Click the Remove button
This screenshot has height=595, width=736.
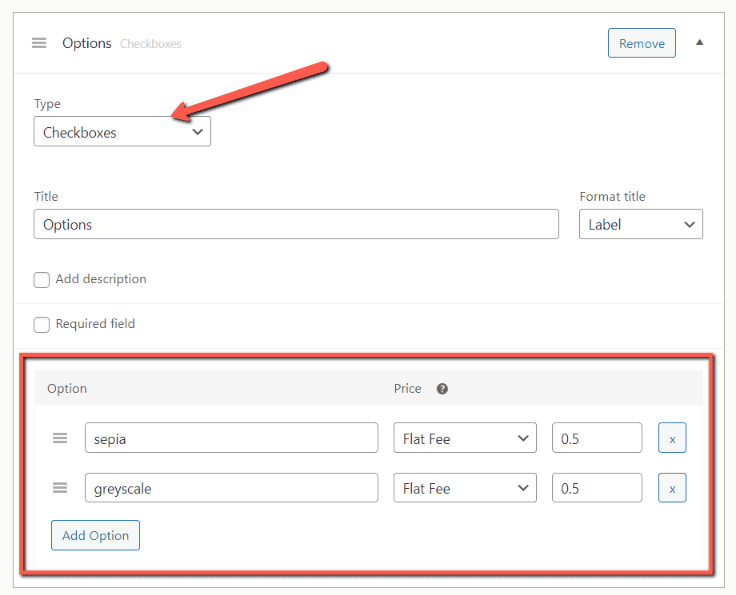point(642,43)
